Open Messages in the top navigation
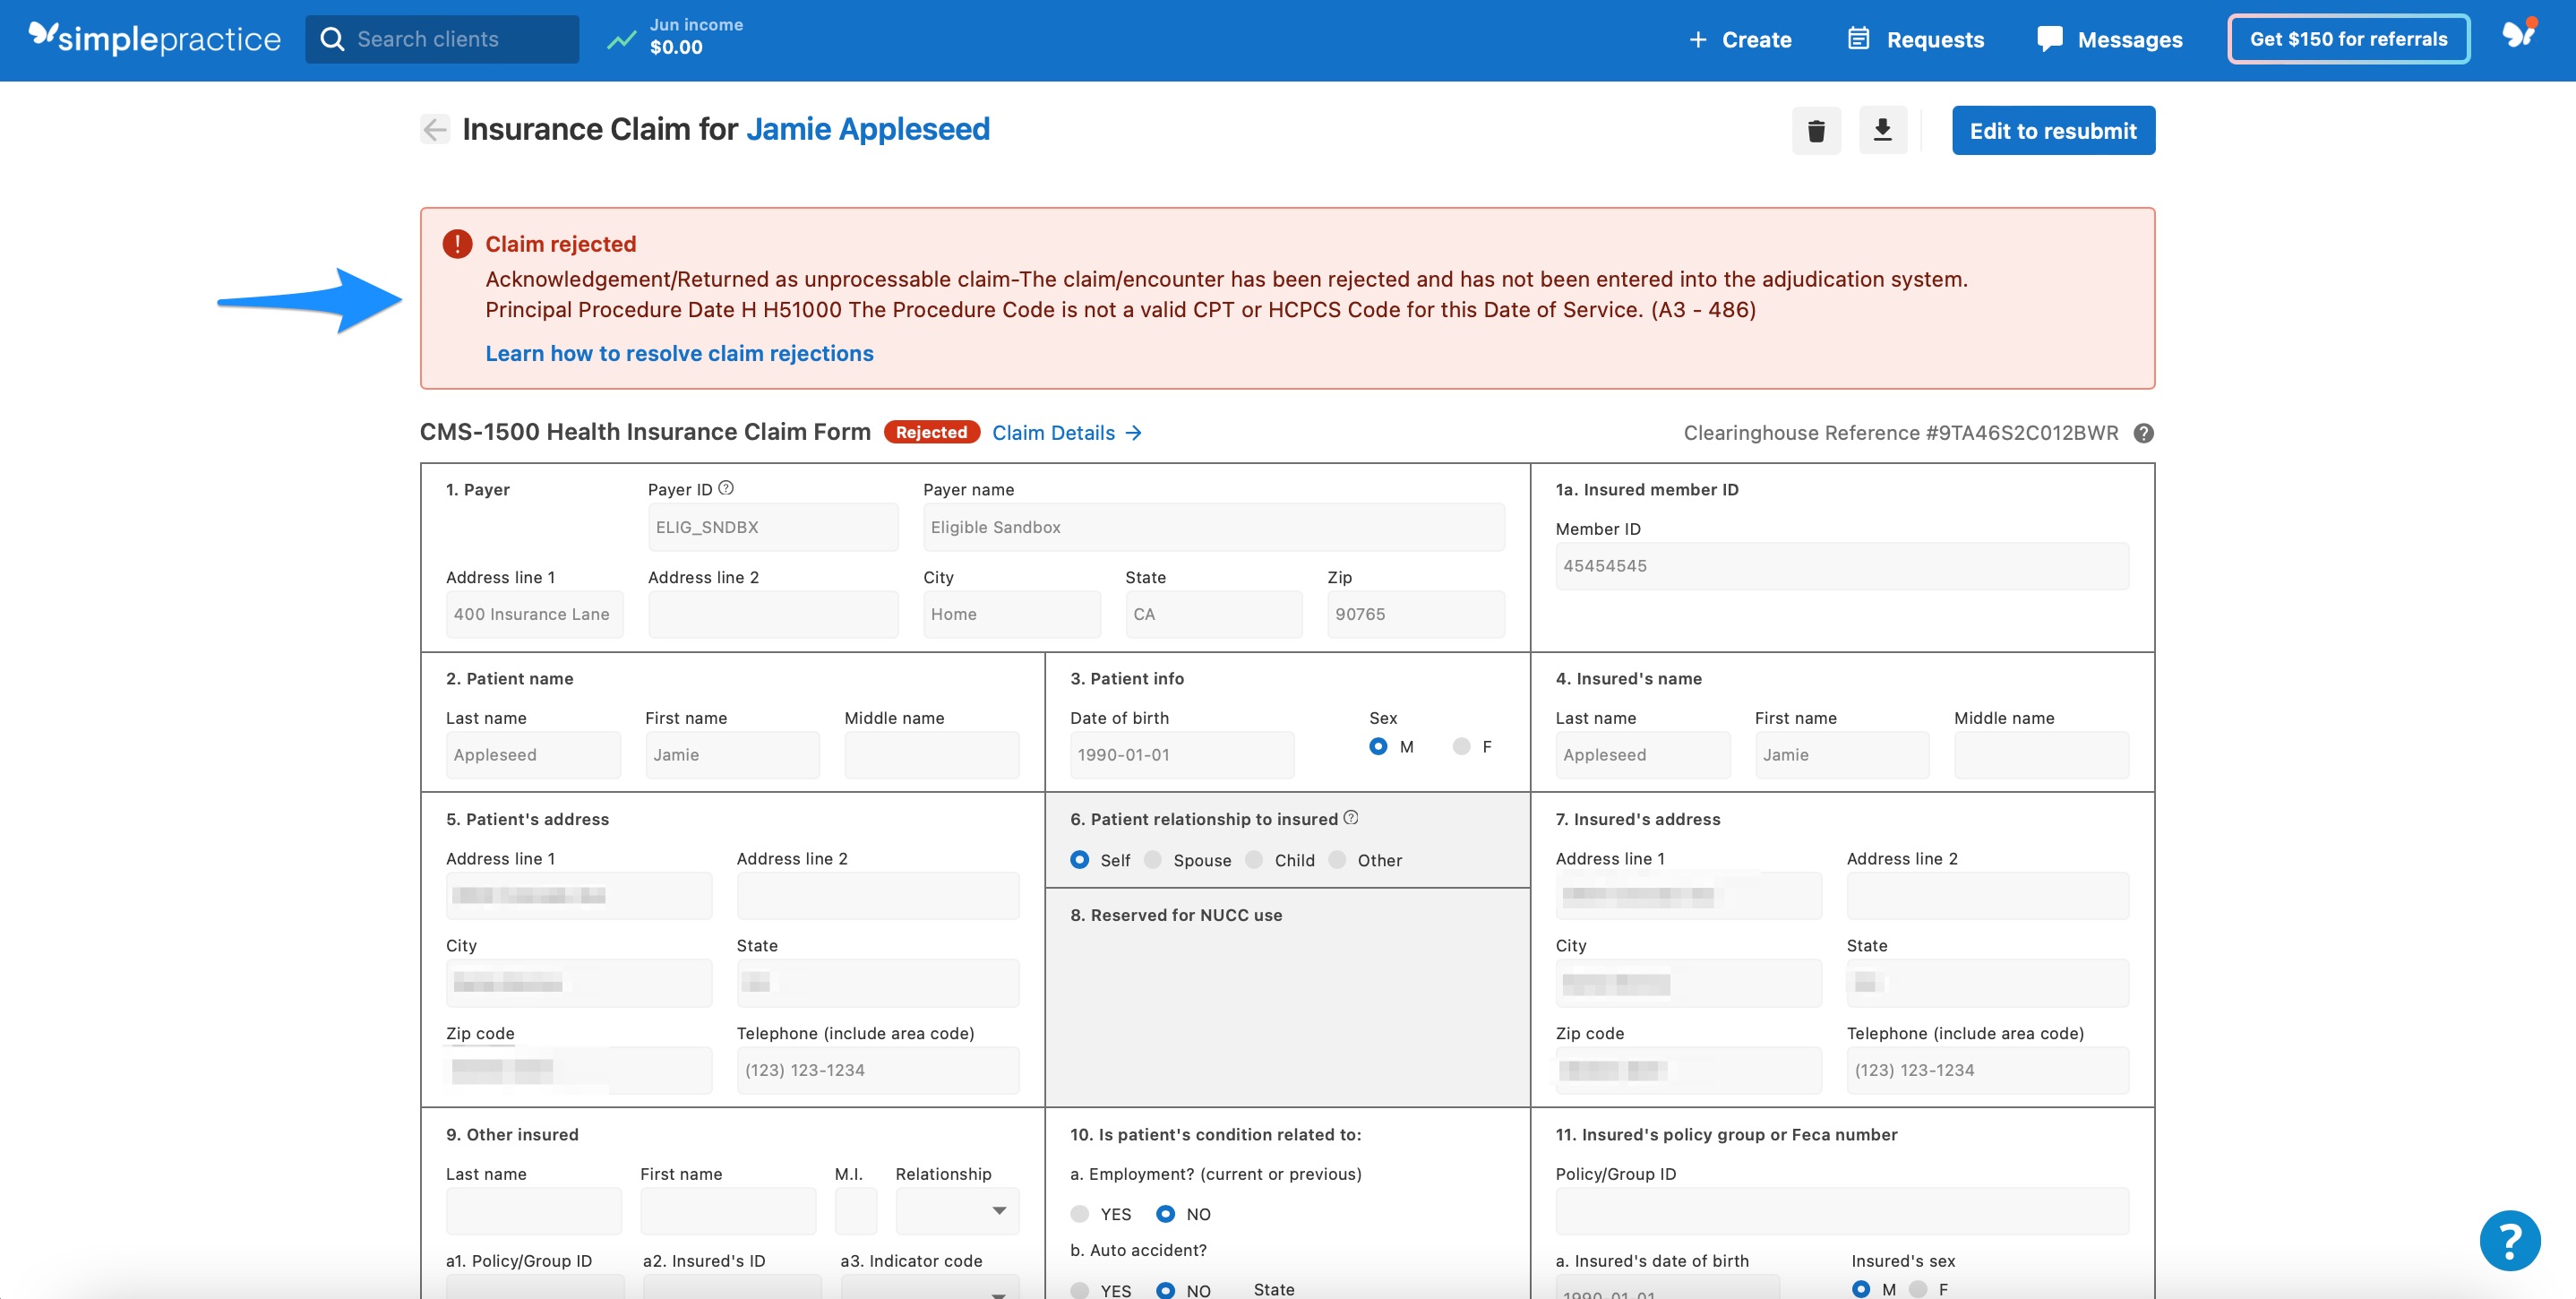This screenshot has width=2576, height=1299. point(2110,40)
